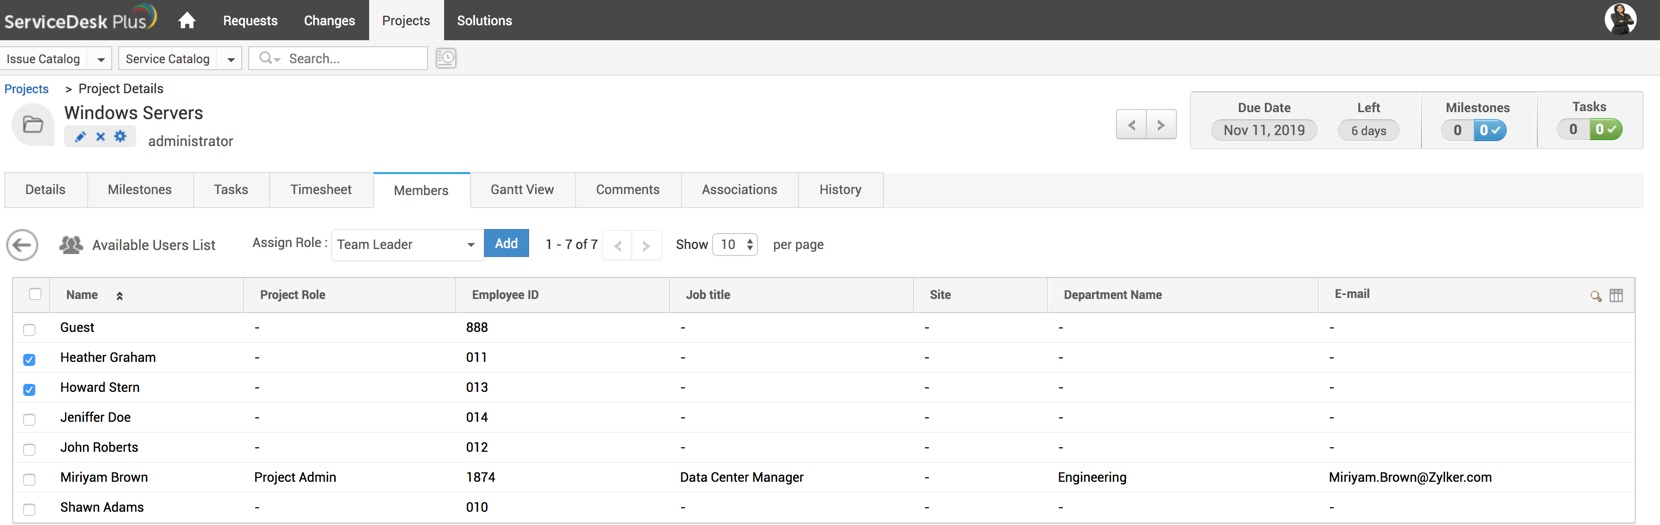The height and width of the screenshot is (525, 1660).
Task: Click the Projects breadcrumb link
Action: 27,89
